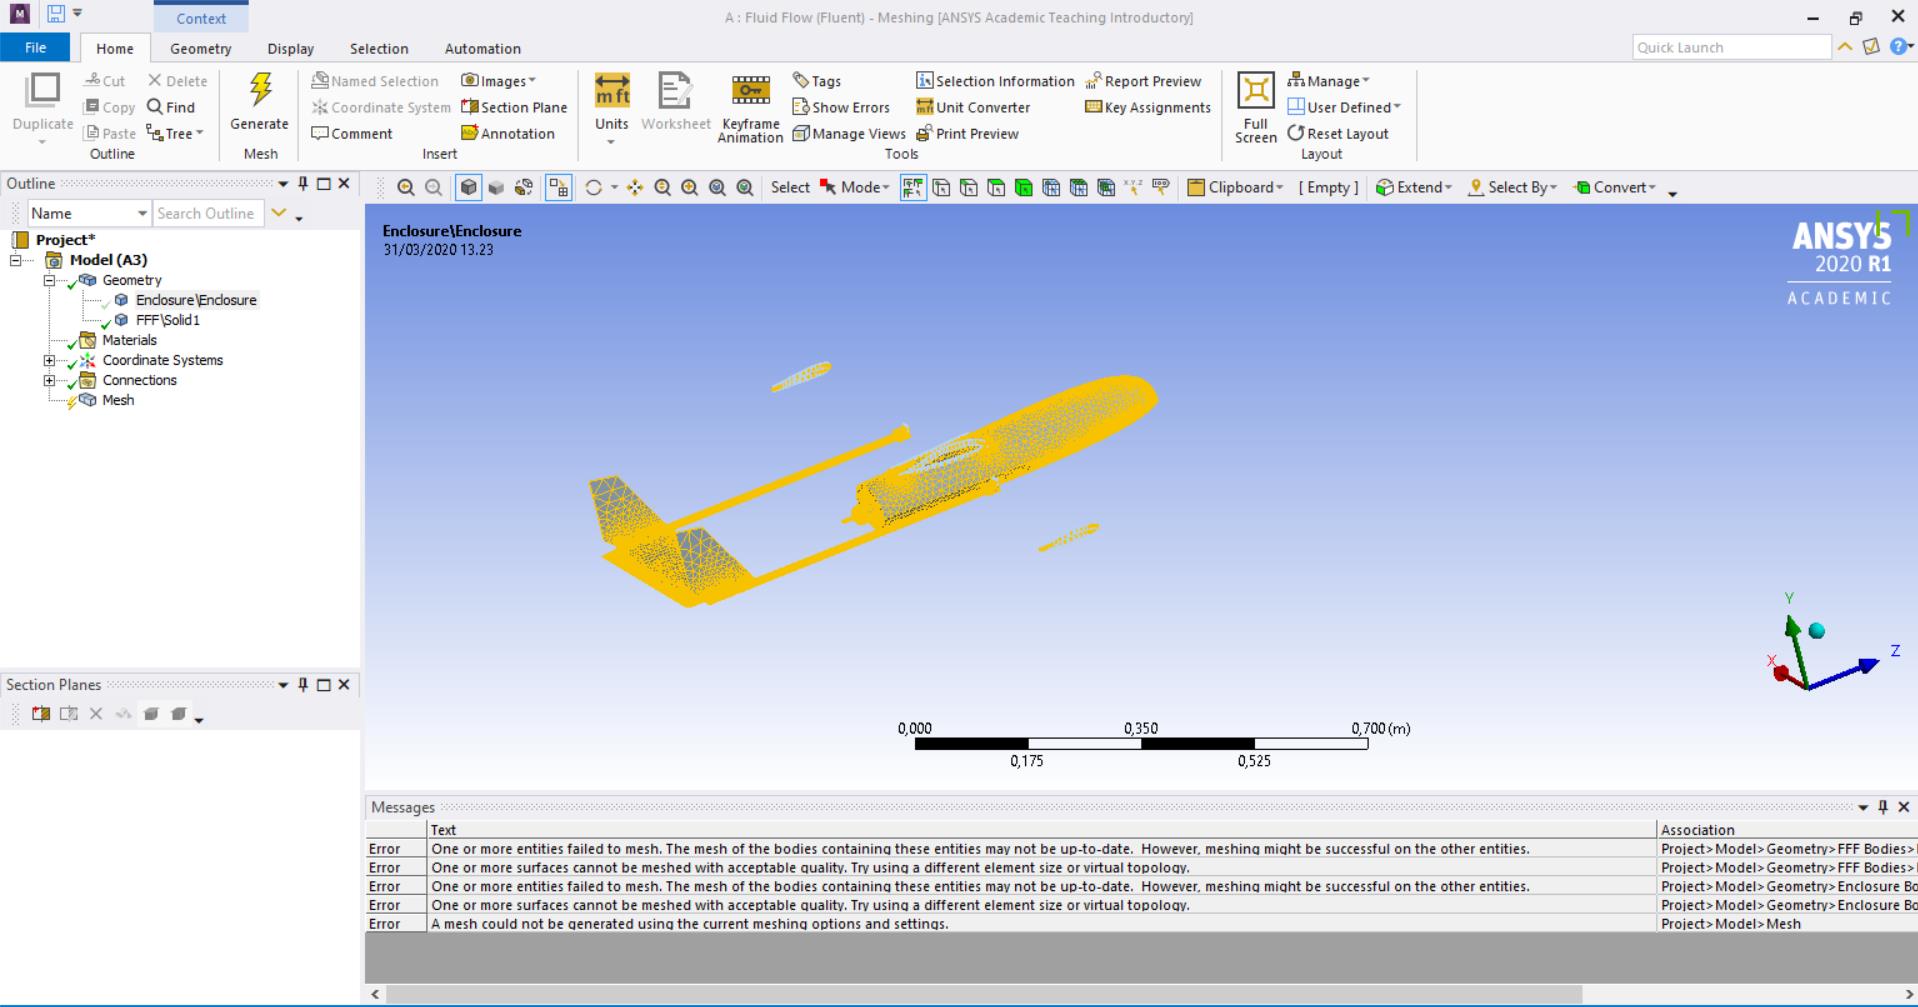Screen dimensions: 1918x1007
Task: Click the Search Outline input field
Action: pyautogui.click(x=208, y=213)
